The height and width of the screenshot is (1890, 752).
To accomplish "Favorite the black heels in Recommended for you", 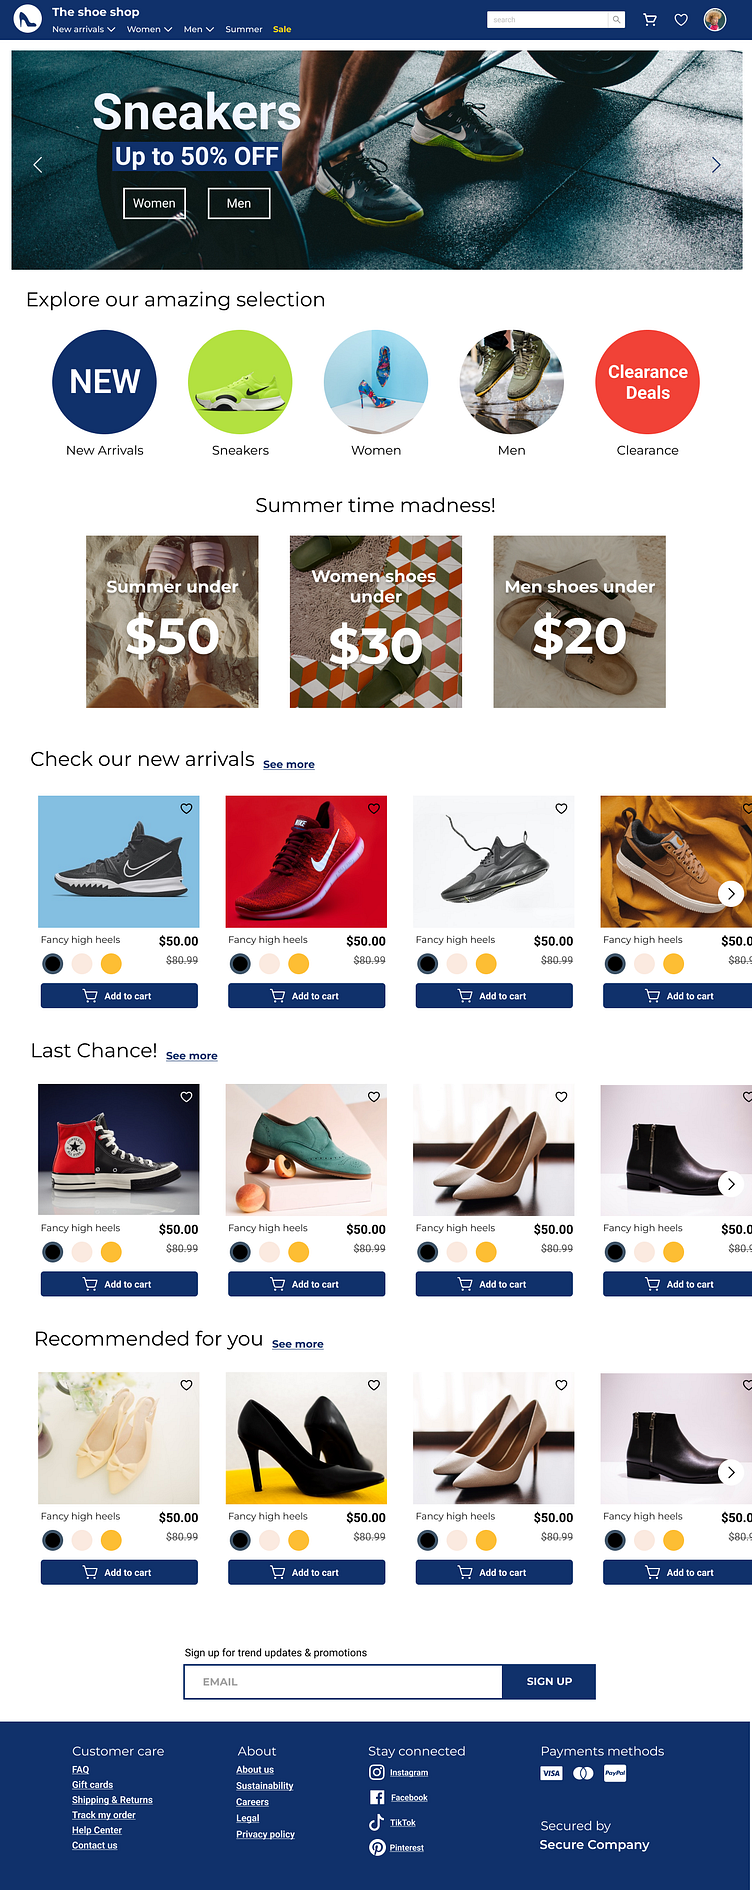I will pyautogui.click(x=374, y=1385).
